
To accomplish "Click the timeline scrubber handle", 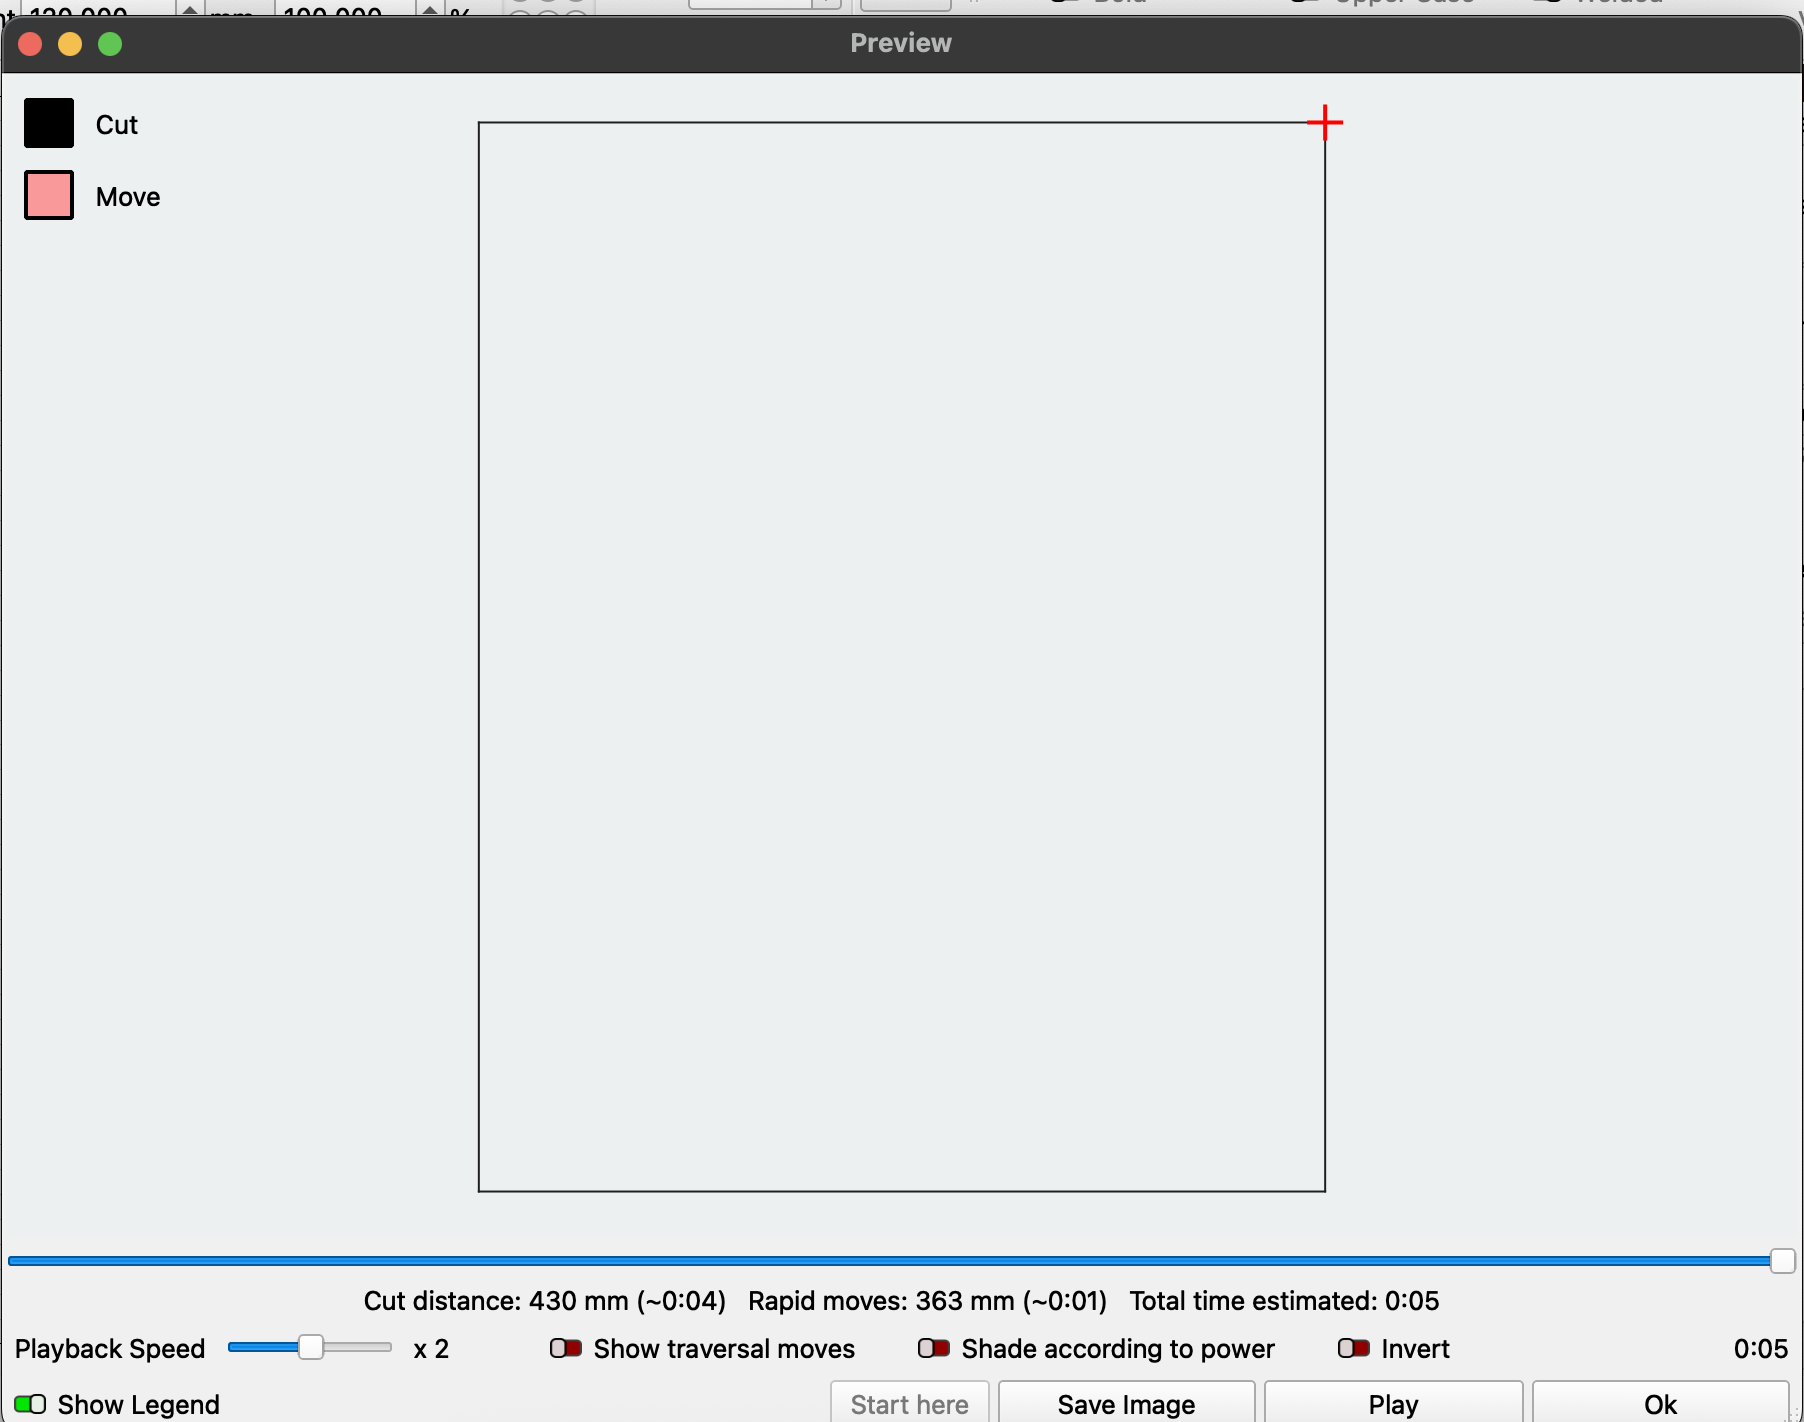I will (1784, 1261).
